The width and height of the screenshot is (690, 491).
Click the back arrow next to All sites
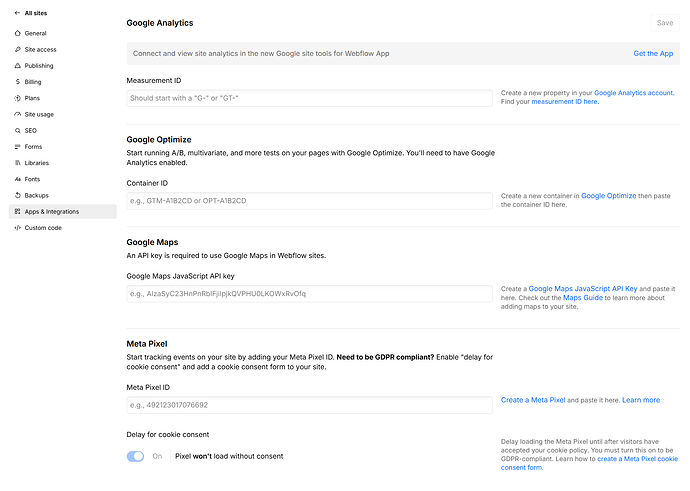click(x=17, y=14)
